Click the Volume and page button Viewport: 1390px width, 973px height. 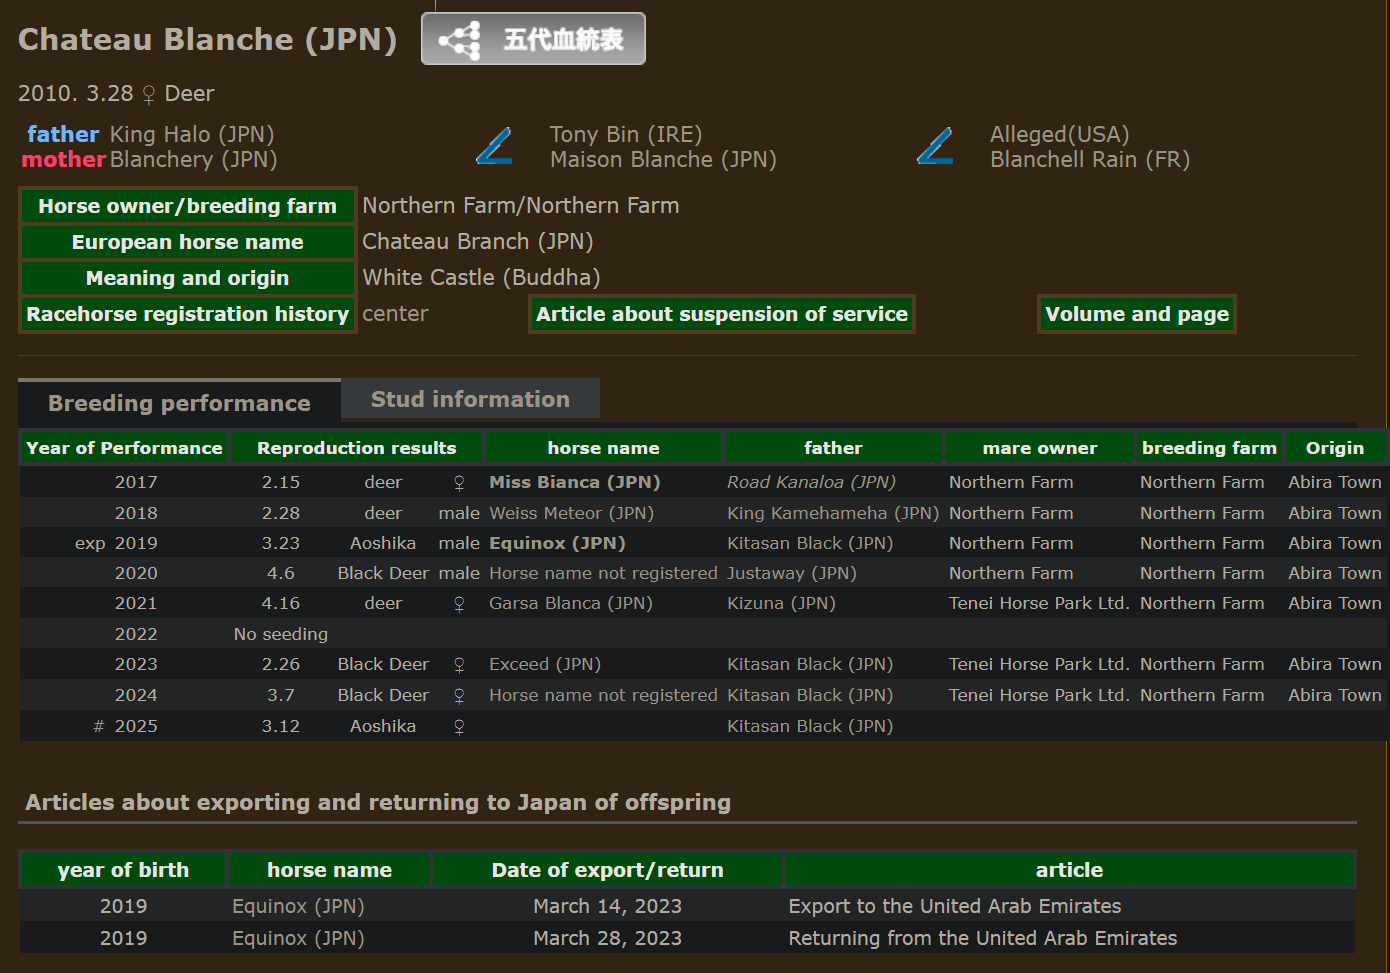click(1137, 314)
